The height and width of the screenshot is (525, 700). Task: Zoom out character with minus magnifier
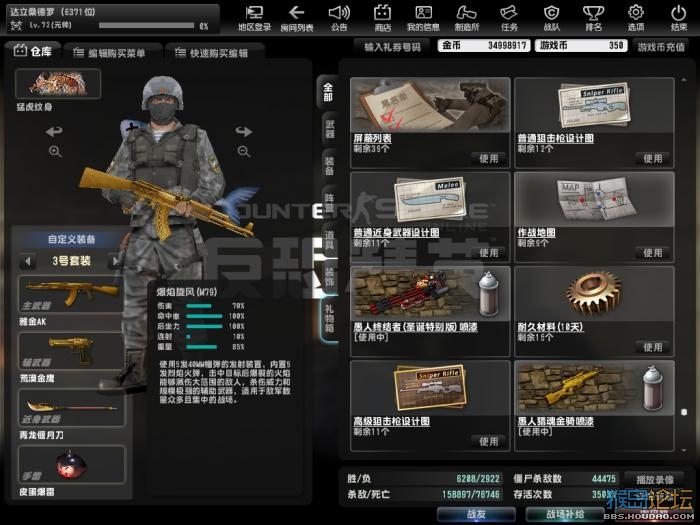pyautogui.click(x=244, y=151)
